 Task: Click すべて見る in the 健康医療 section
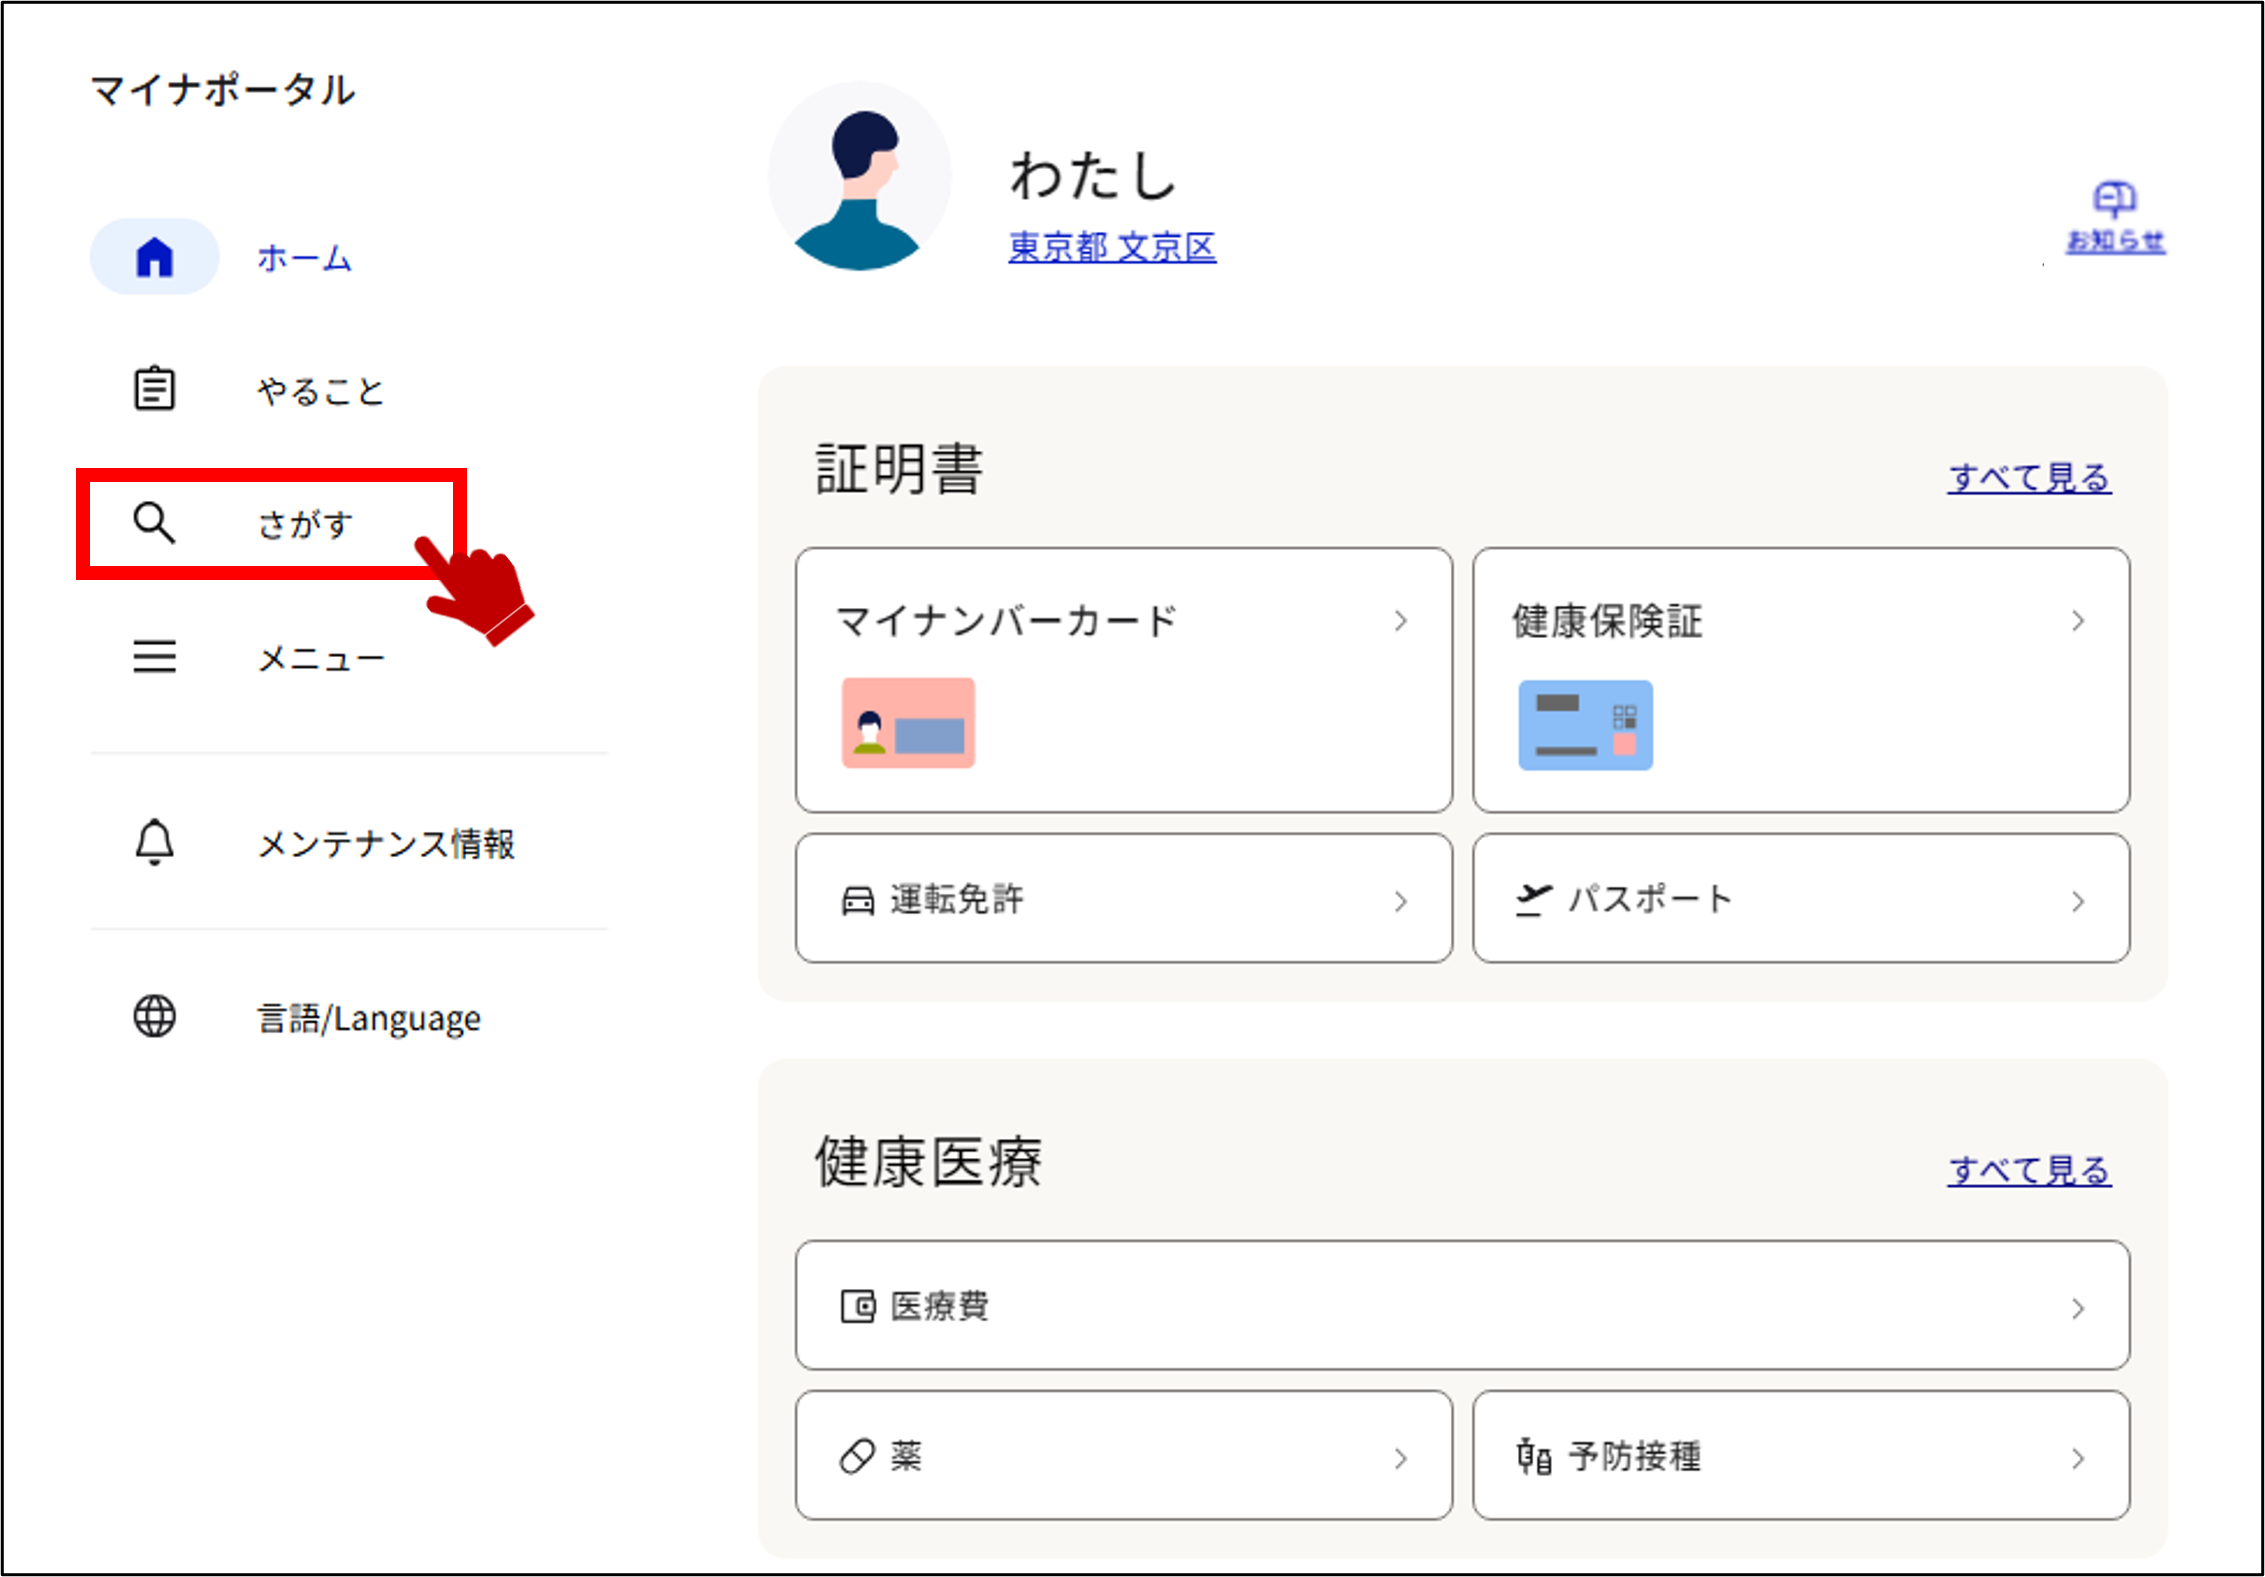click(2030, 1170)
